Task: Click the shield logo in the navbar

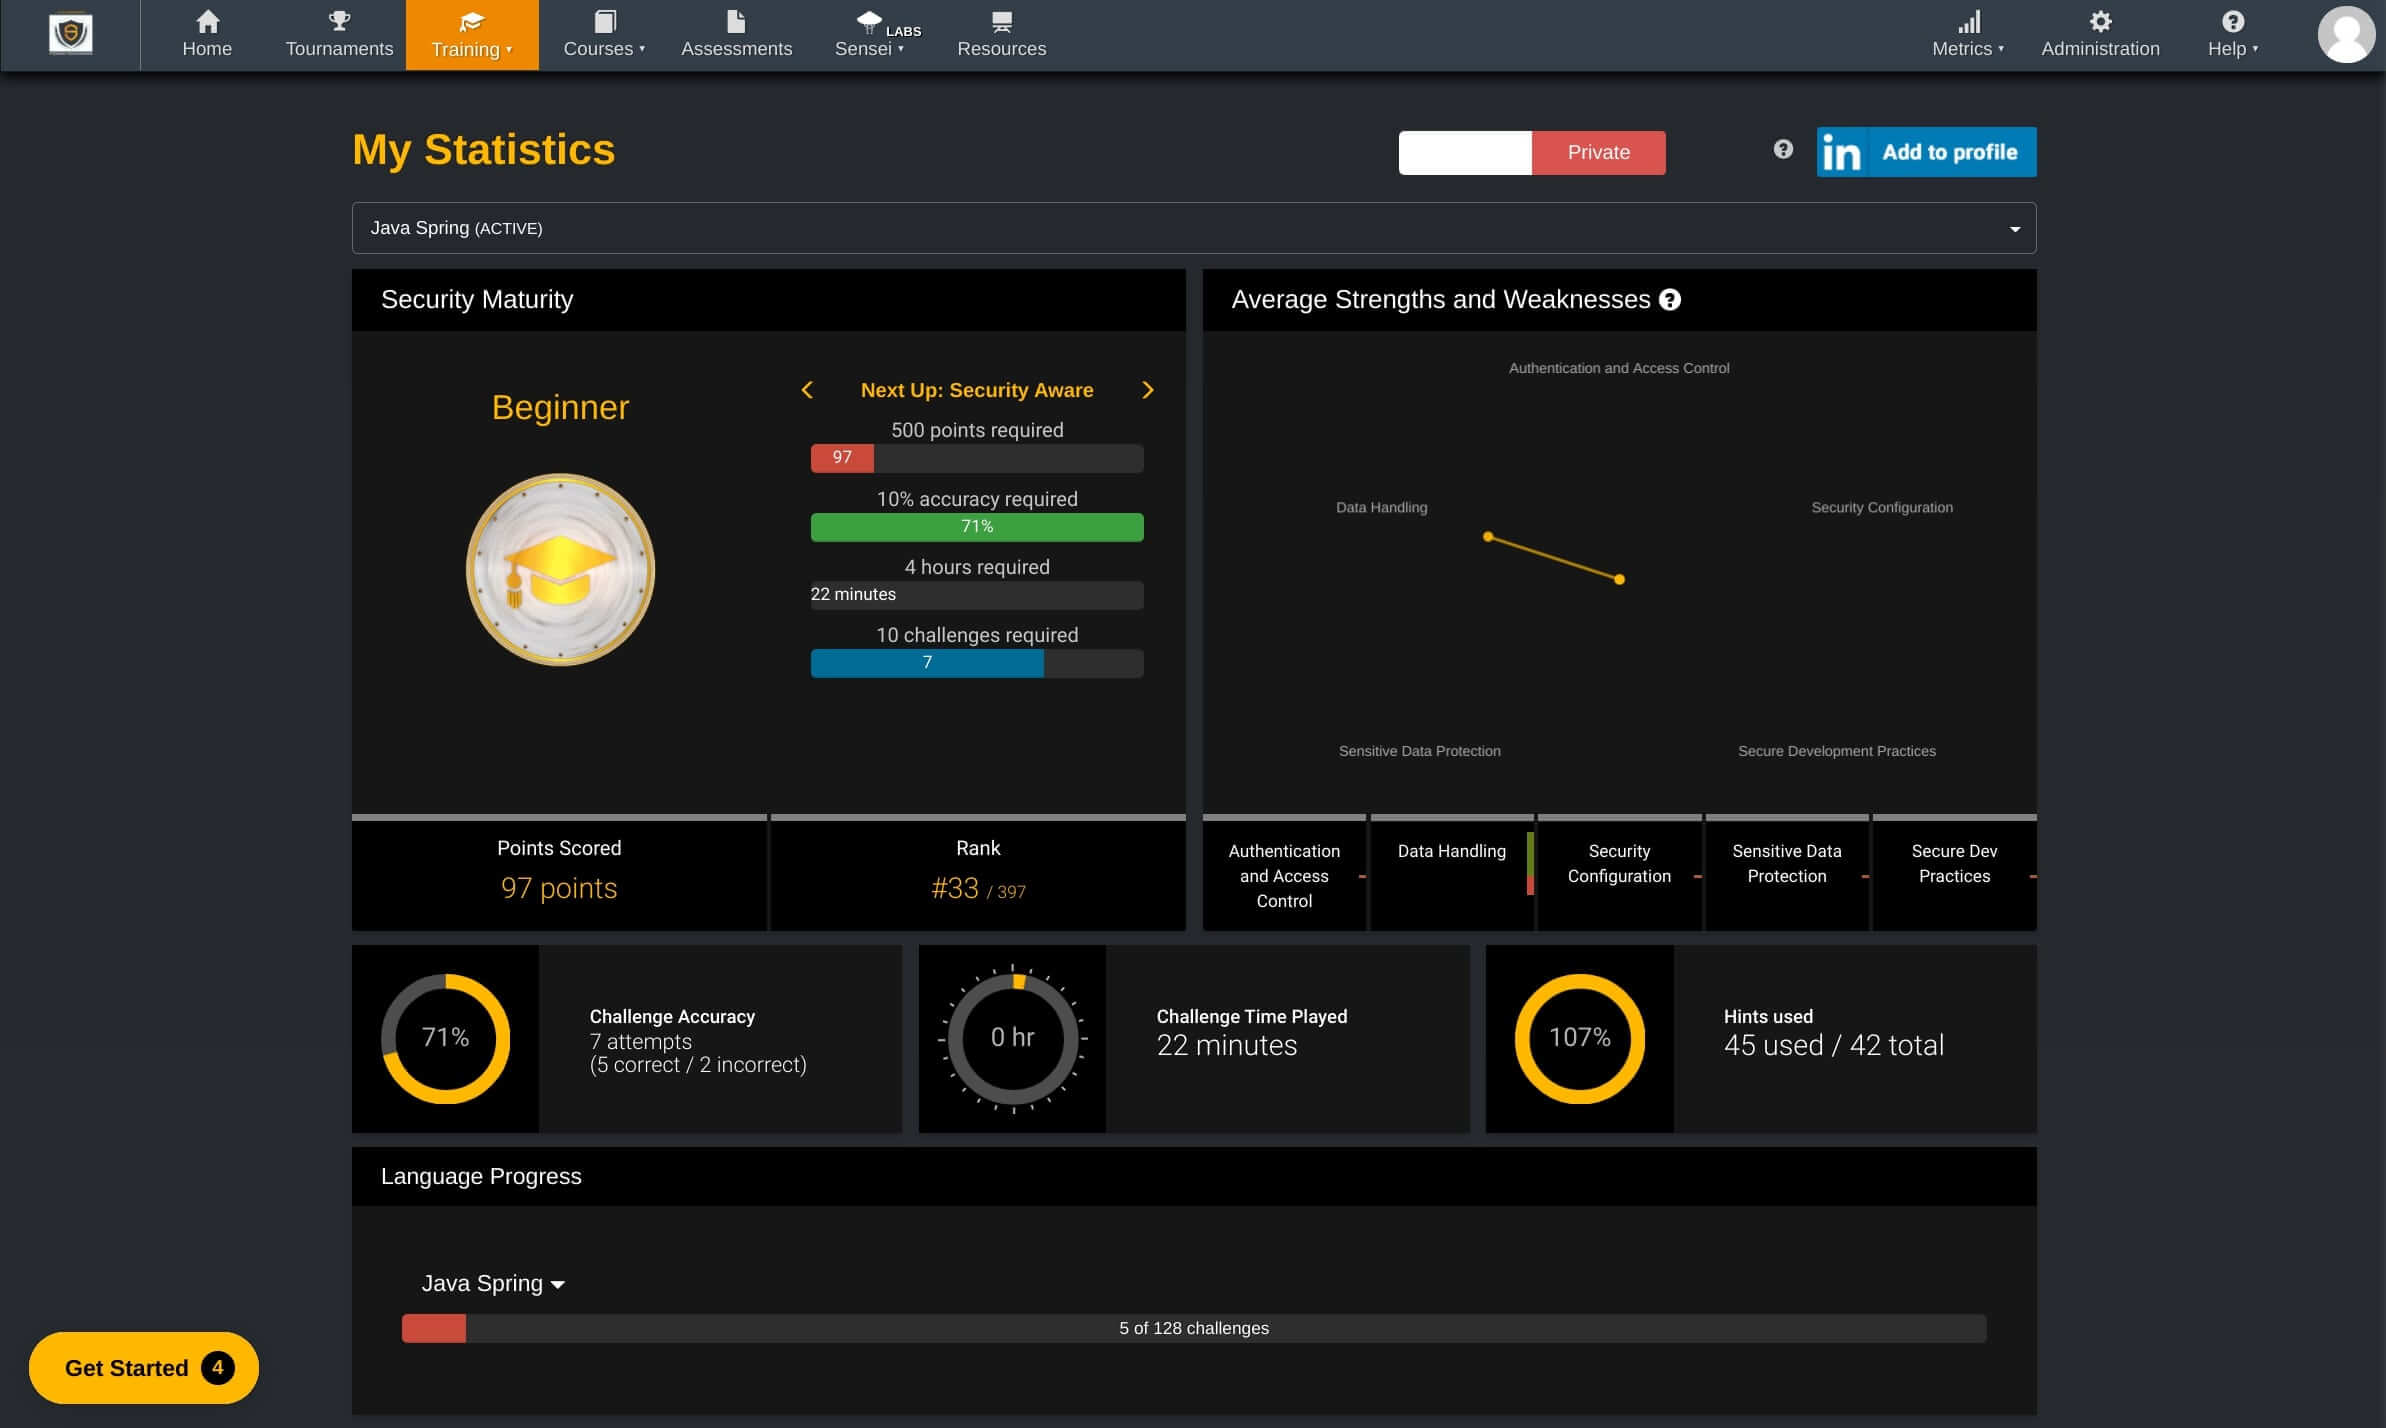Action: 70,34
